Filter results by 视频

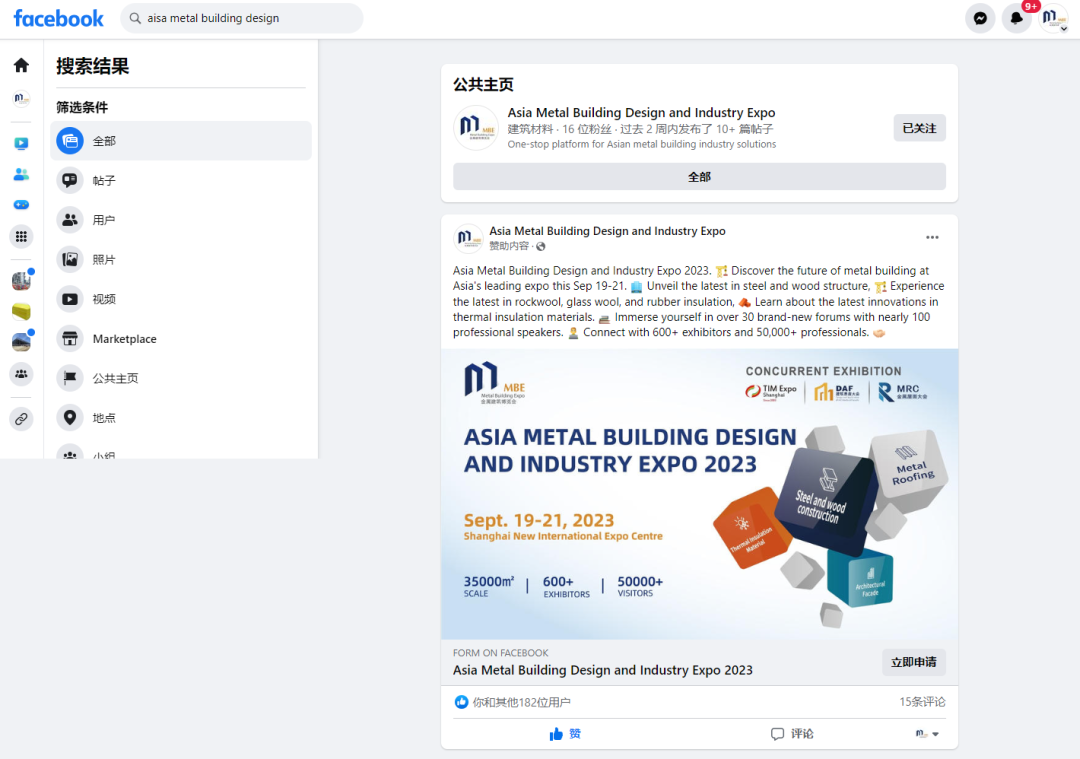tap(181, 300)
